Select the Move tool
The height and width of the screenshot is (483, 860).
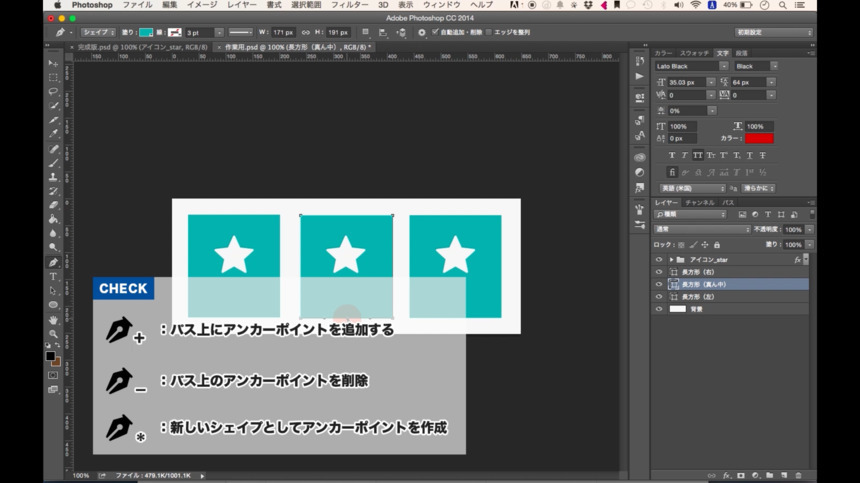pos(53,63)
